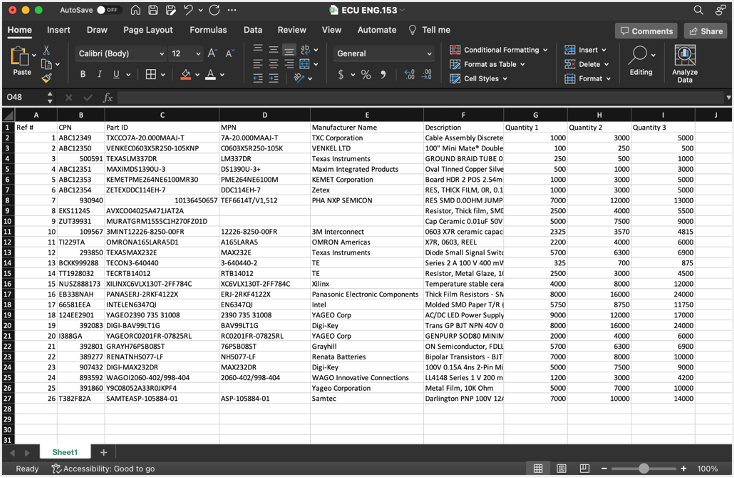Viewport: 734px width, 478px height.
Task: Click the Select All corner triangle
Action: click(8, 115)
